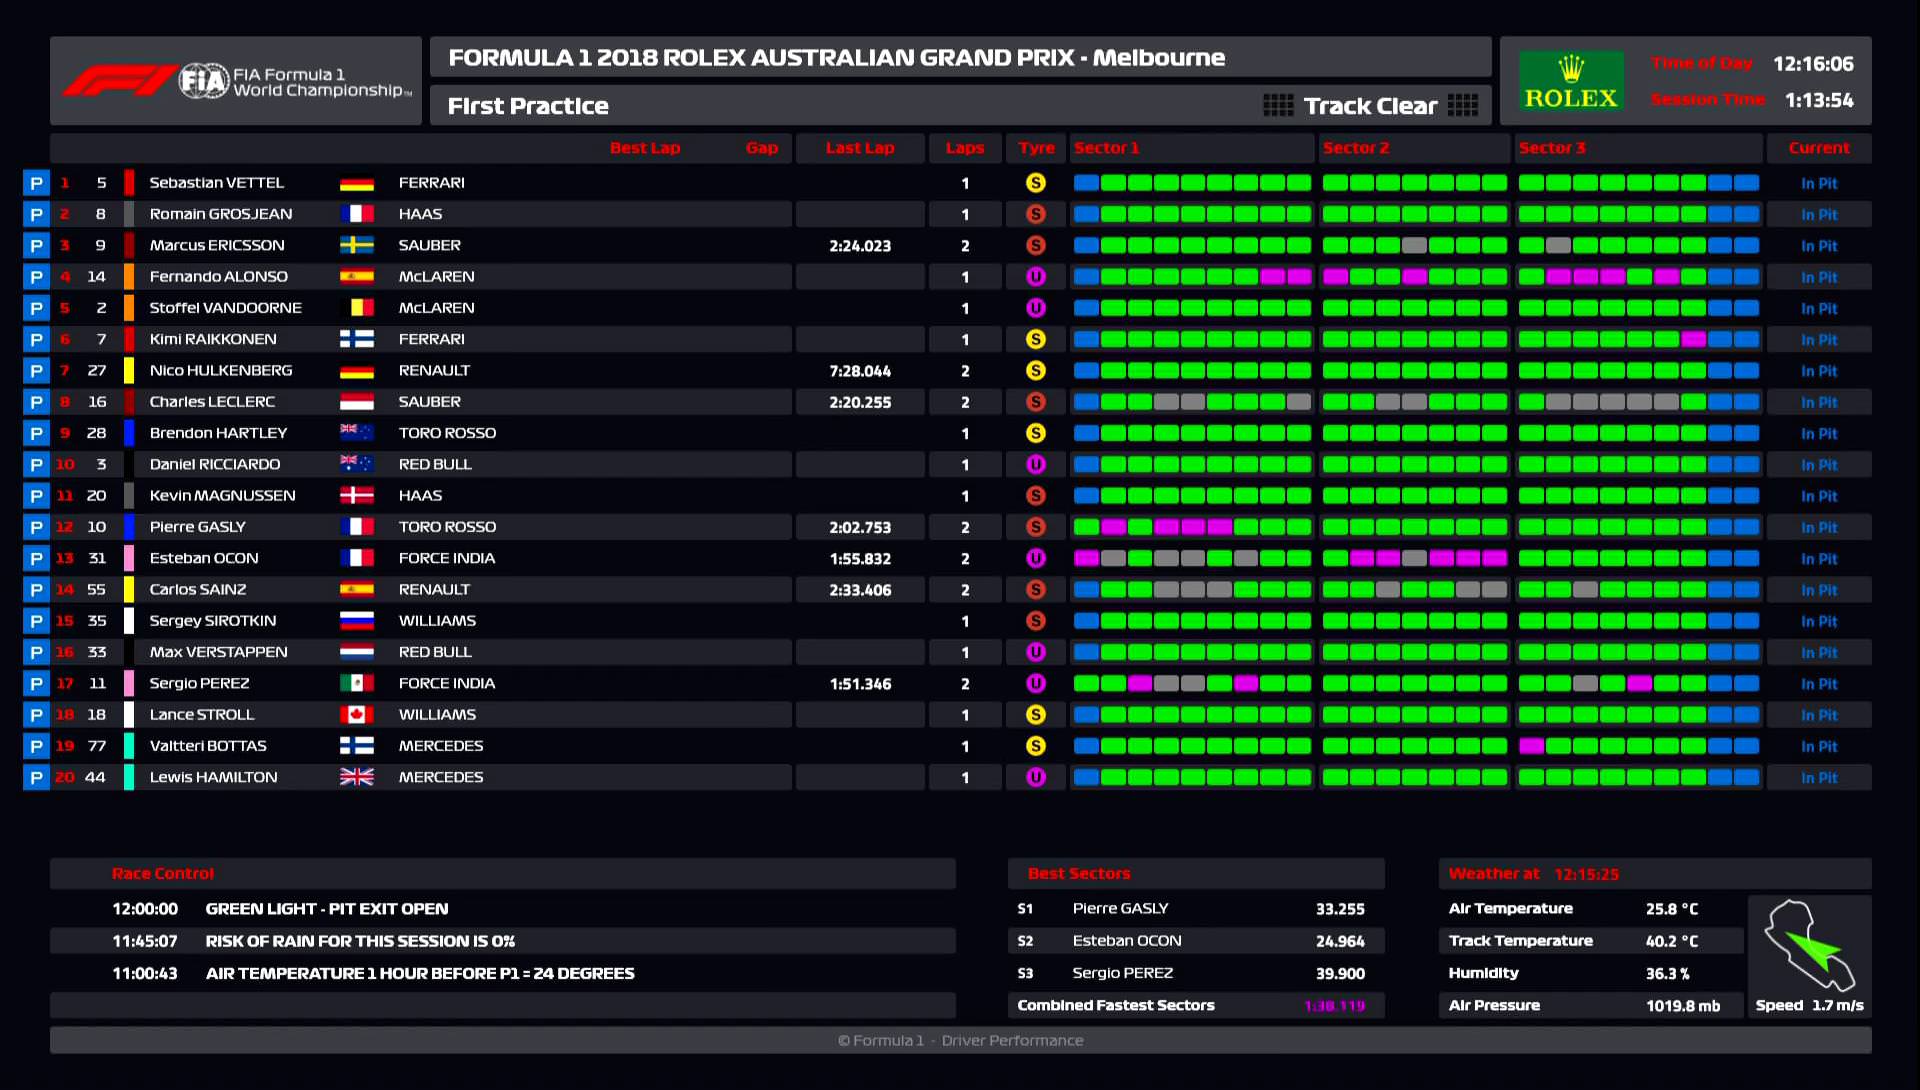
Task: Click Sirotkin's red supersoft tyre icon
Action: point(1036,621)
